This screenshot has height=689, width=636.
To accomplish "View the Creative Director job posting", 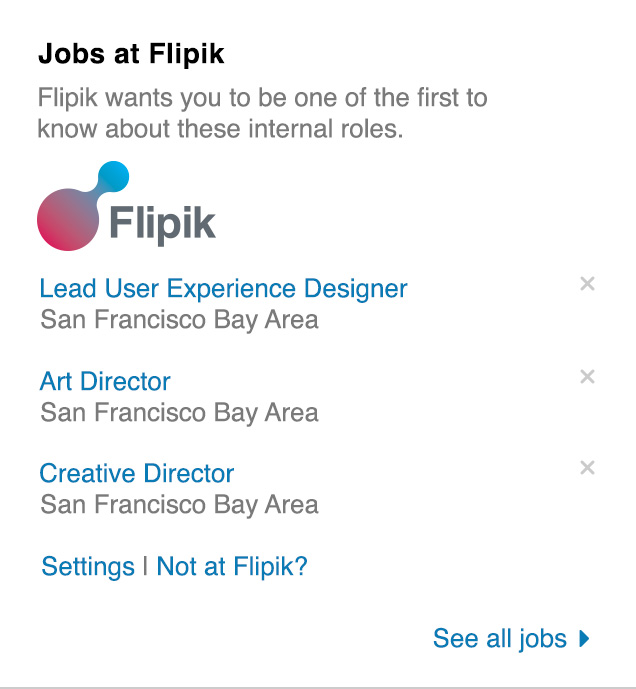I will pos(137,473).
